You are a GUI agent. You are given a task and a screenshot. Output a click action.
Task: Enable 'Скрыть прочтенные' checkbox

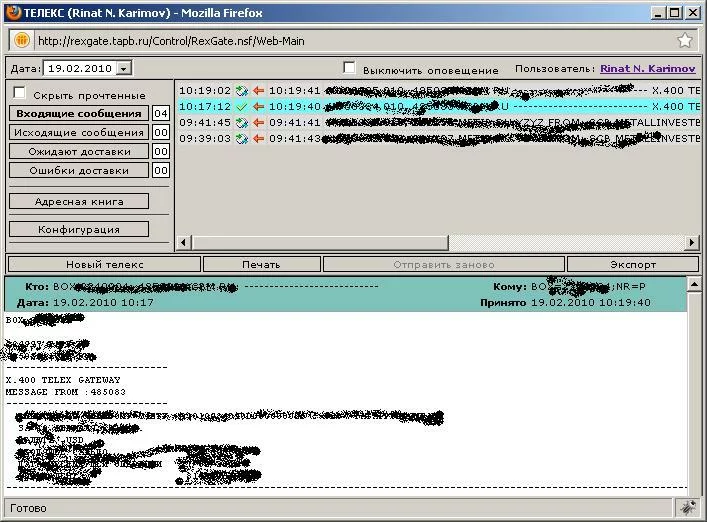pos(19,93)
